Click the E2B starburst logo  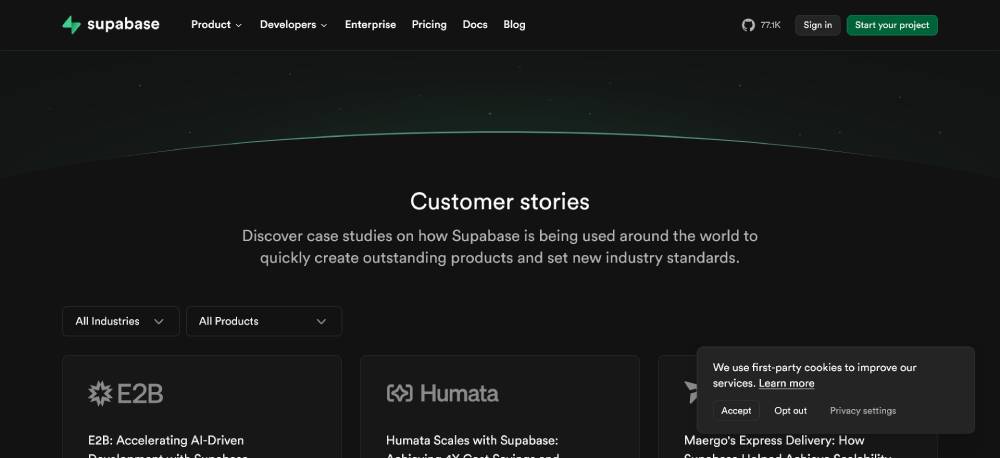point(99,394)
